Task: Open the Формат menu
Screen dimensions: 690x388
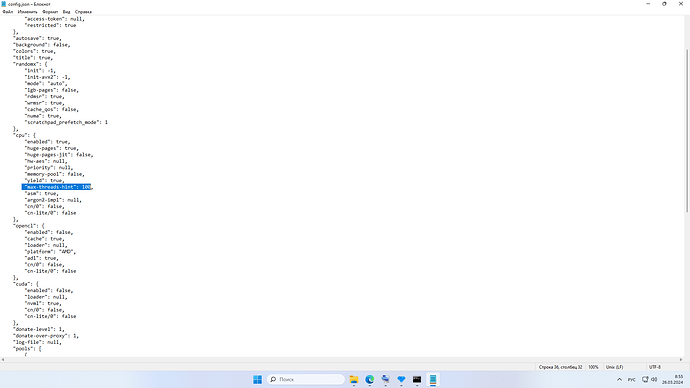Action: (50, 12)
